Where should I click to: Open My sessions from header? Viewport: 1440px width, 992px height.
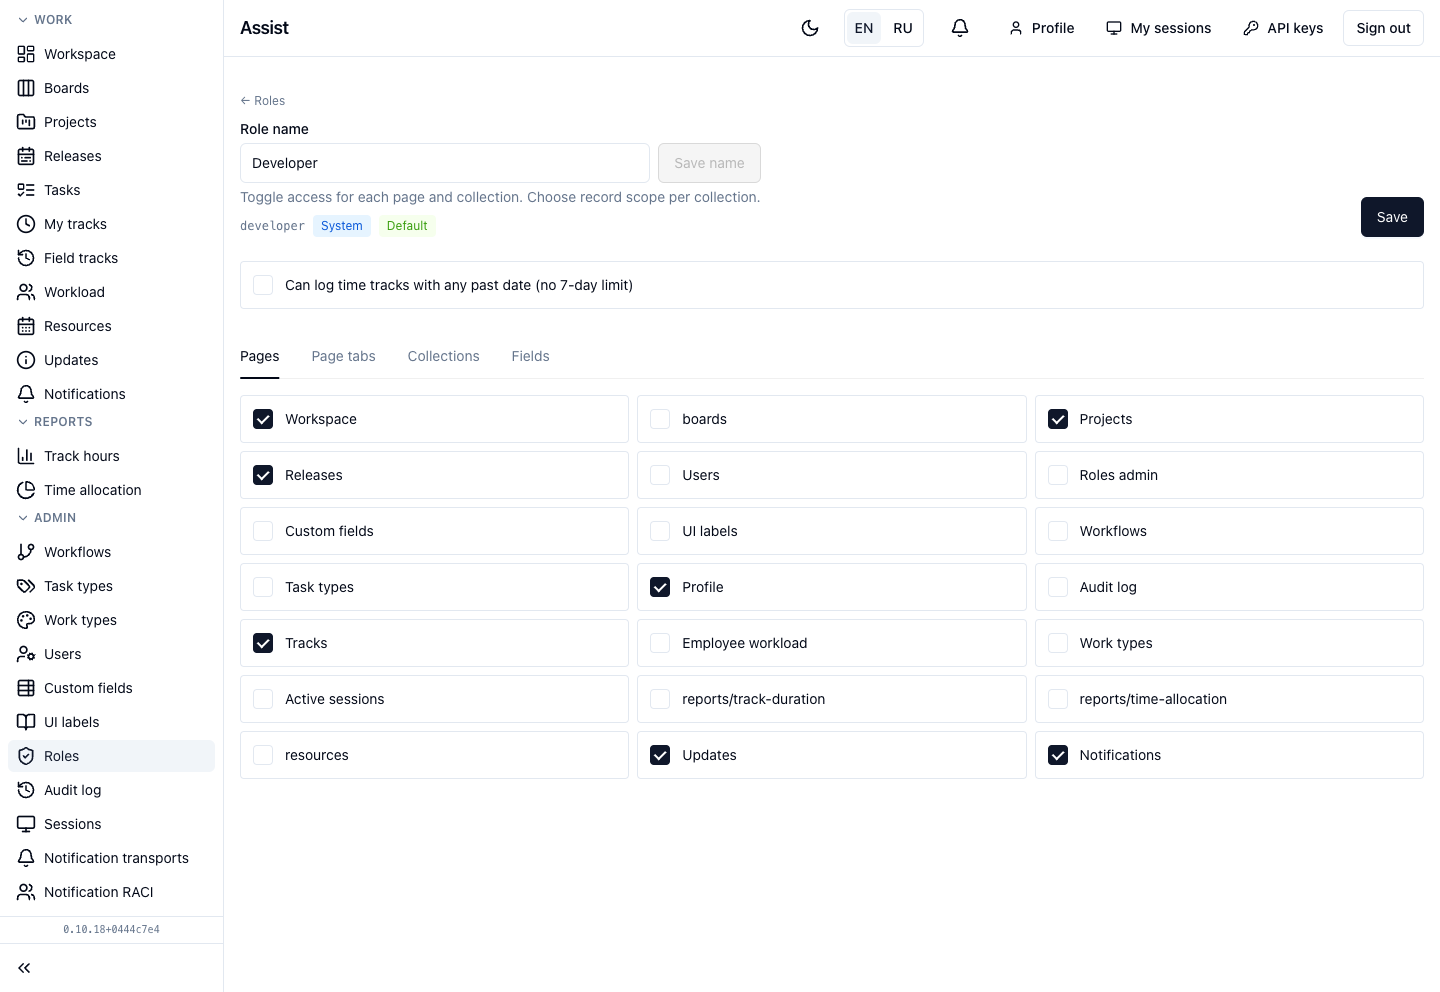pos(1158,28)
